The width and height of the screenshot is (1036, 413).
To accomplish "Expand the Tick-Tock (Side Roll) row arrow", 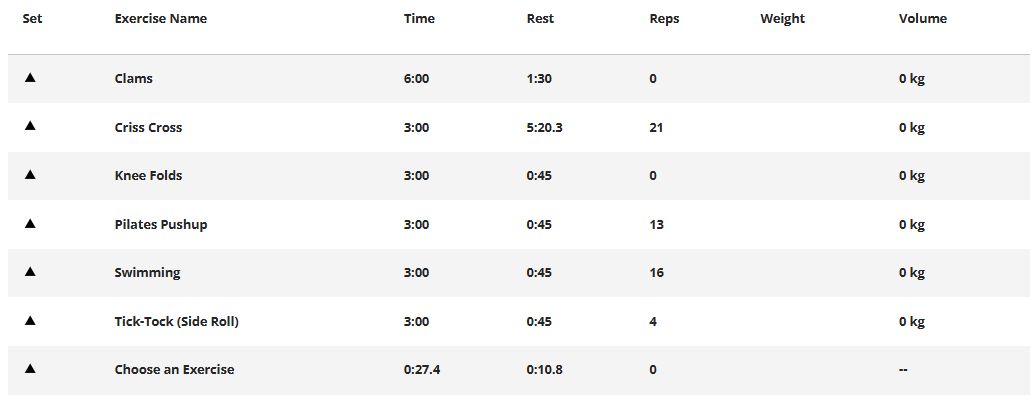I will [30, 321].
